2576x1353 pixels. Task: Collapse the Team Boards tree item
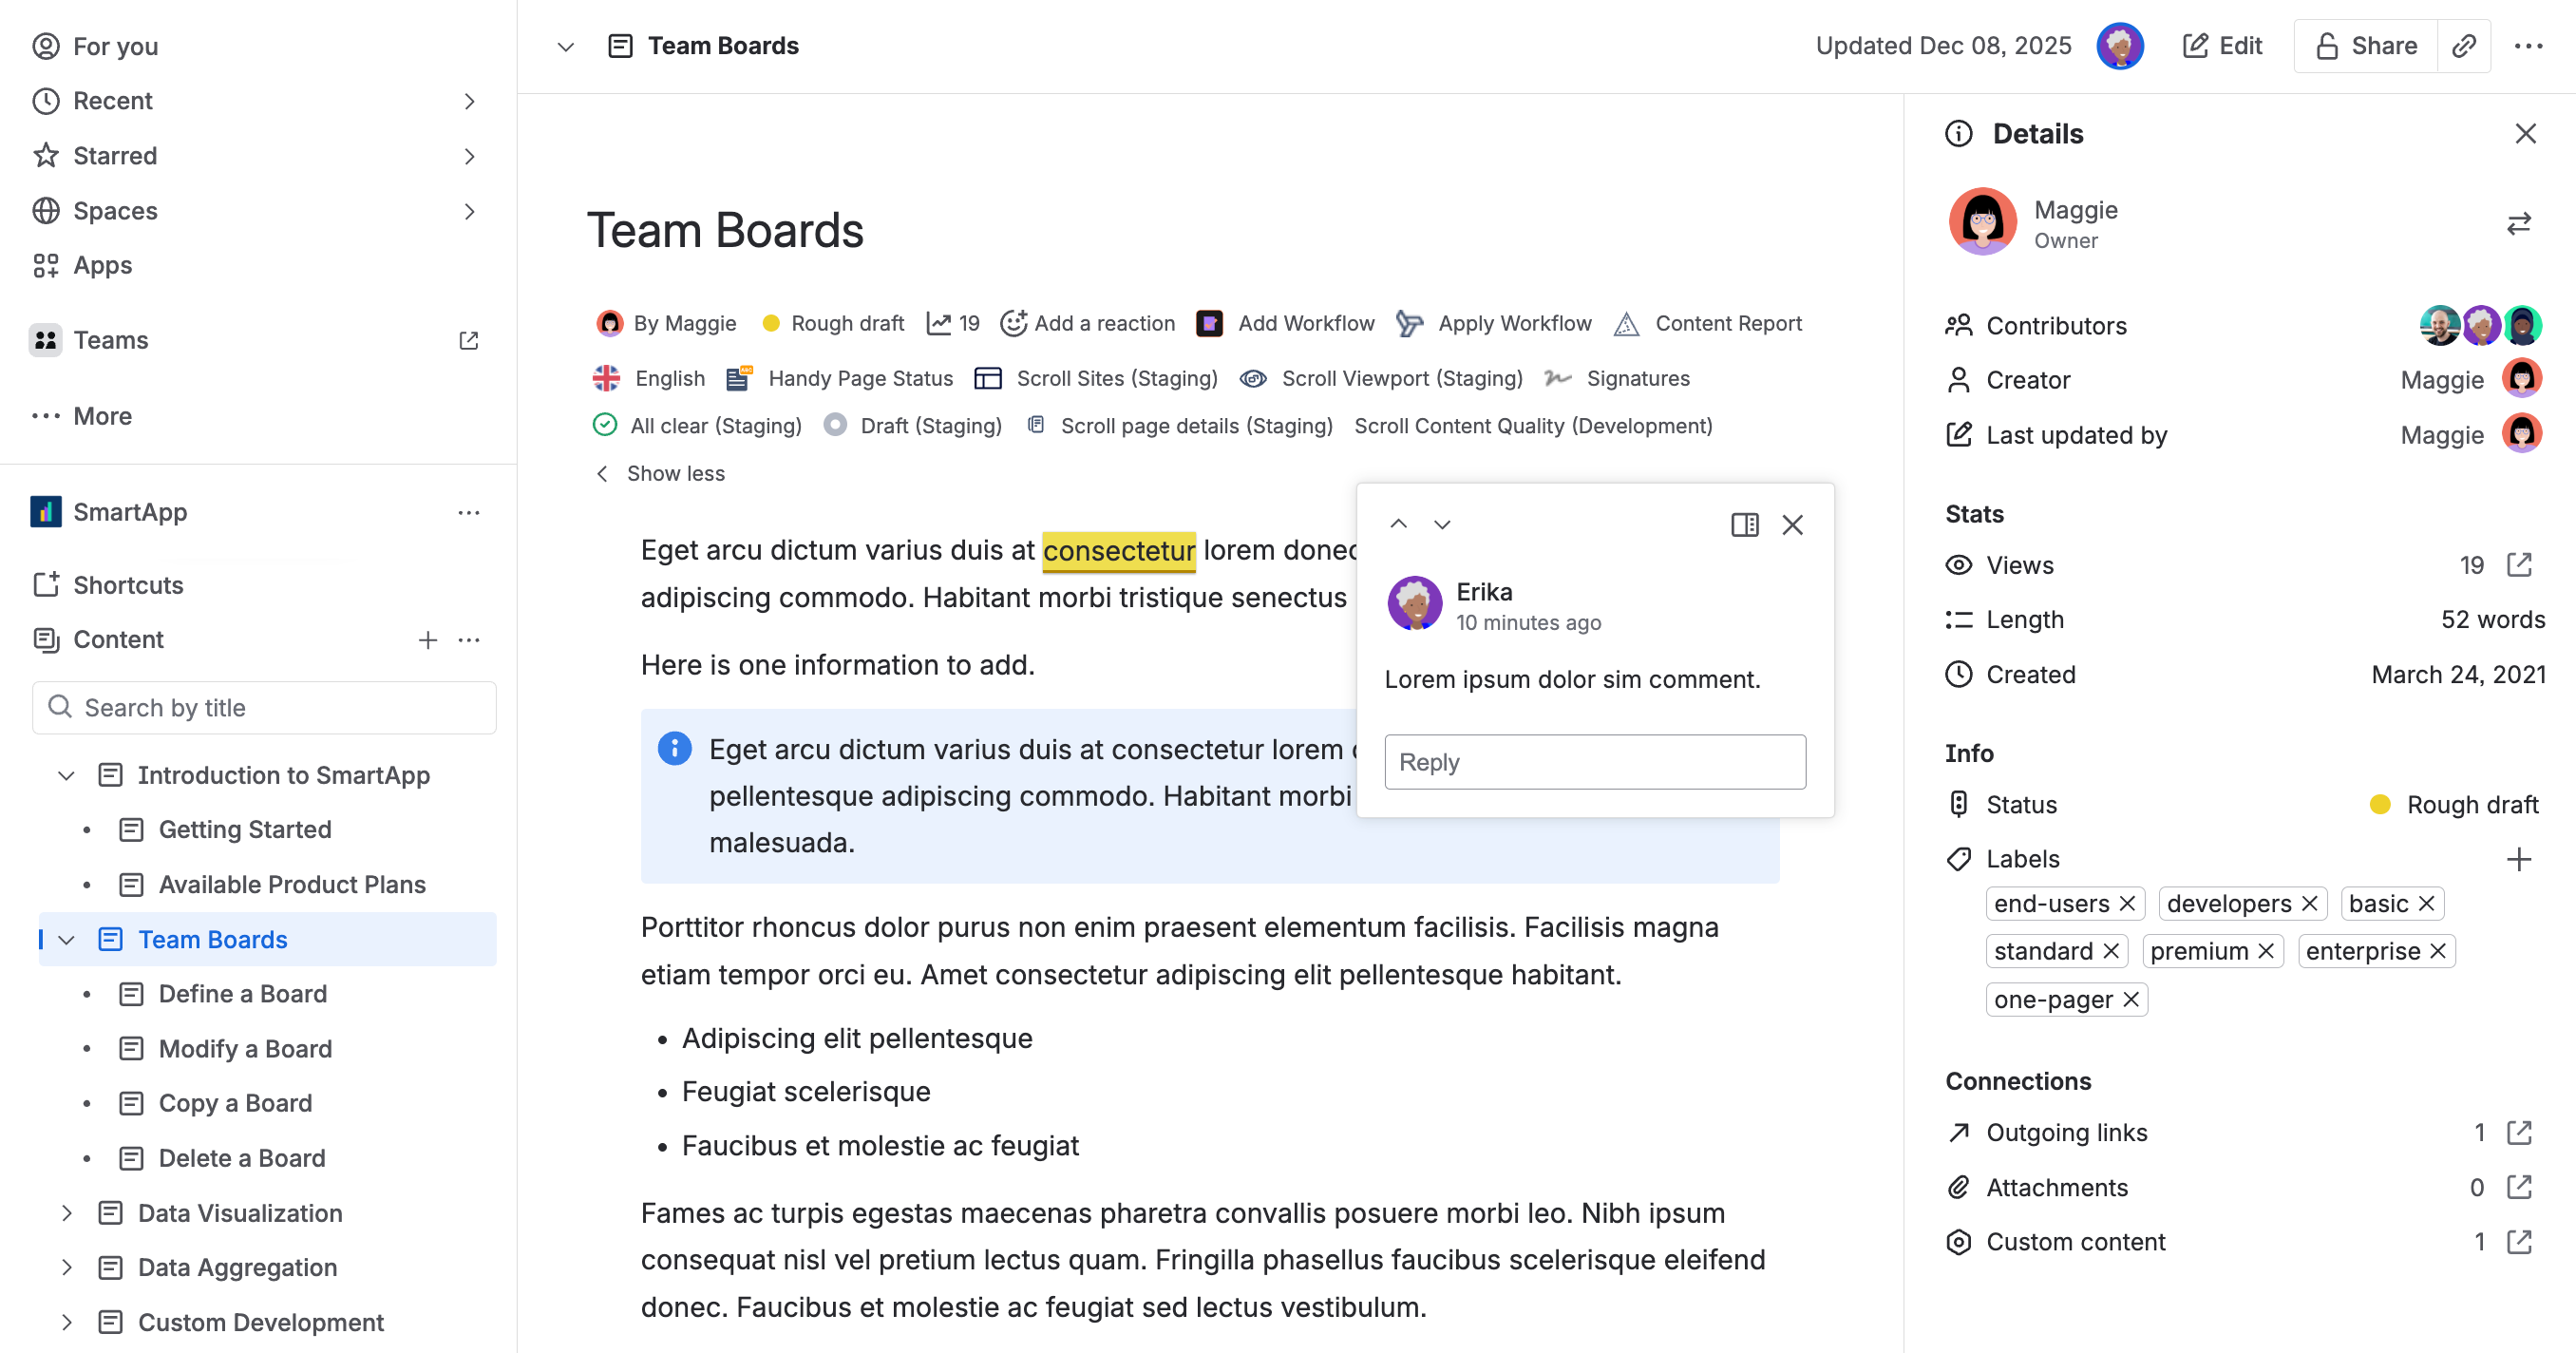[x=66, y=939]
